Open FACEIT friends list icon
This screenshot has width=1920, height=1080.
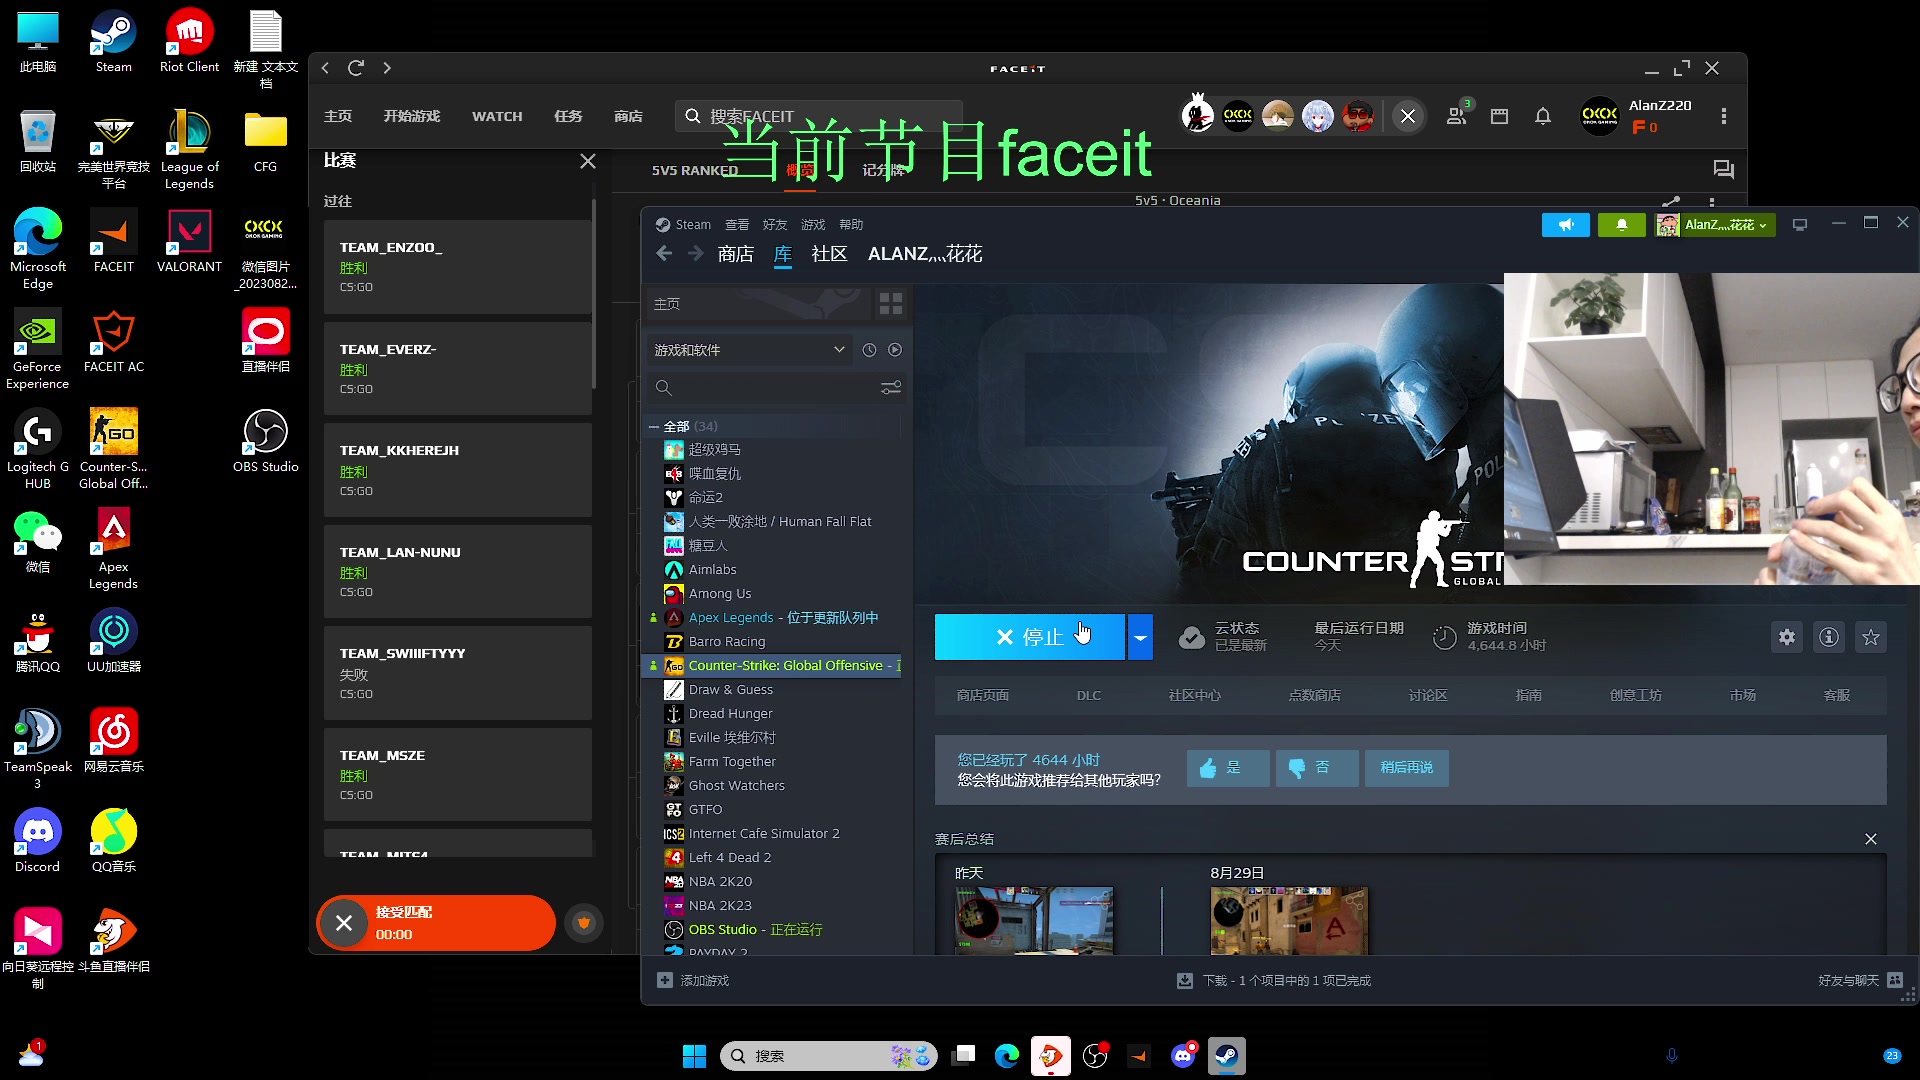coord(1456,116)
